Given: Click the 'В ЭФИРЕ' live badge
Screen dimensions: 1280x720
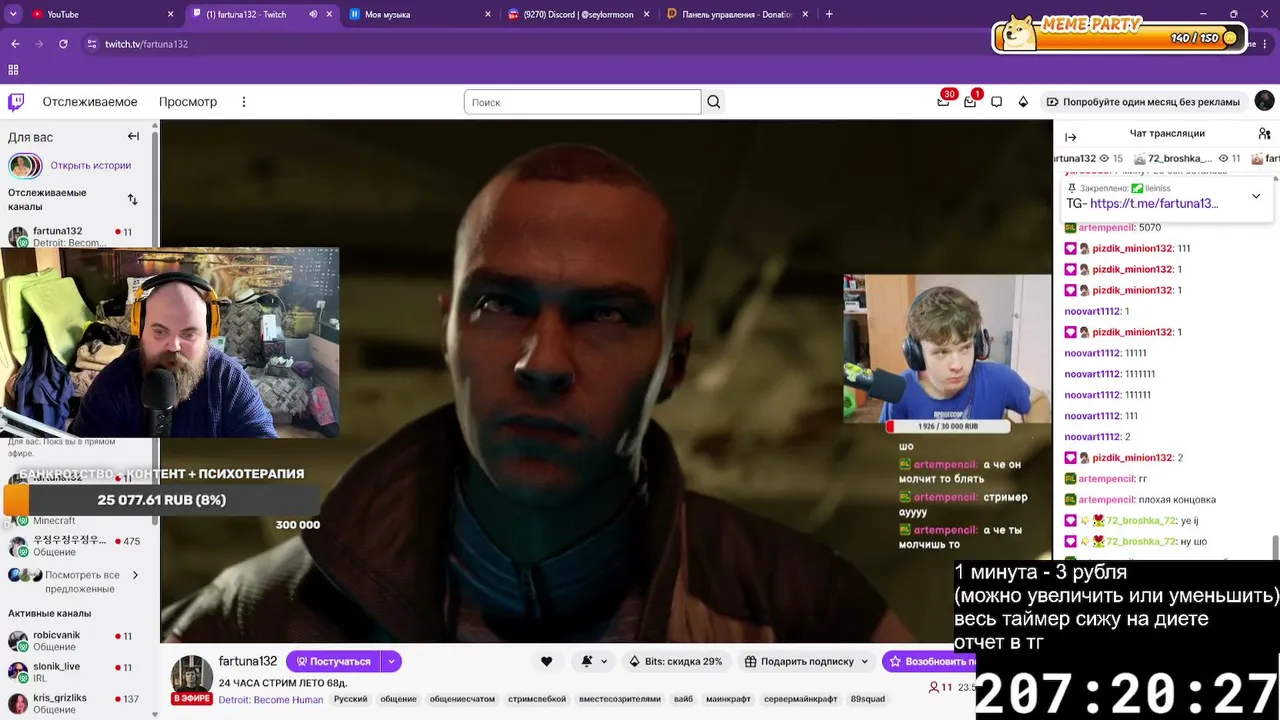Looking at the screenshot, I should (x=191, y=699).
